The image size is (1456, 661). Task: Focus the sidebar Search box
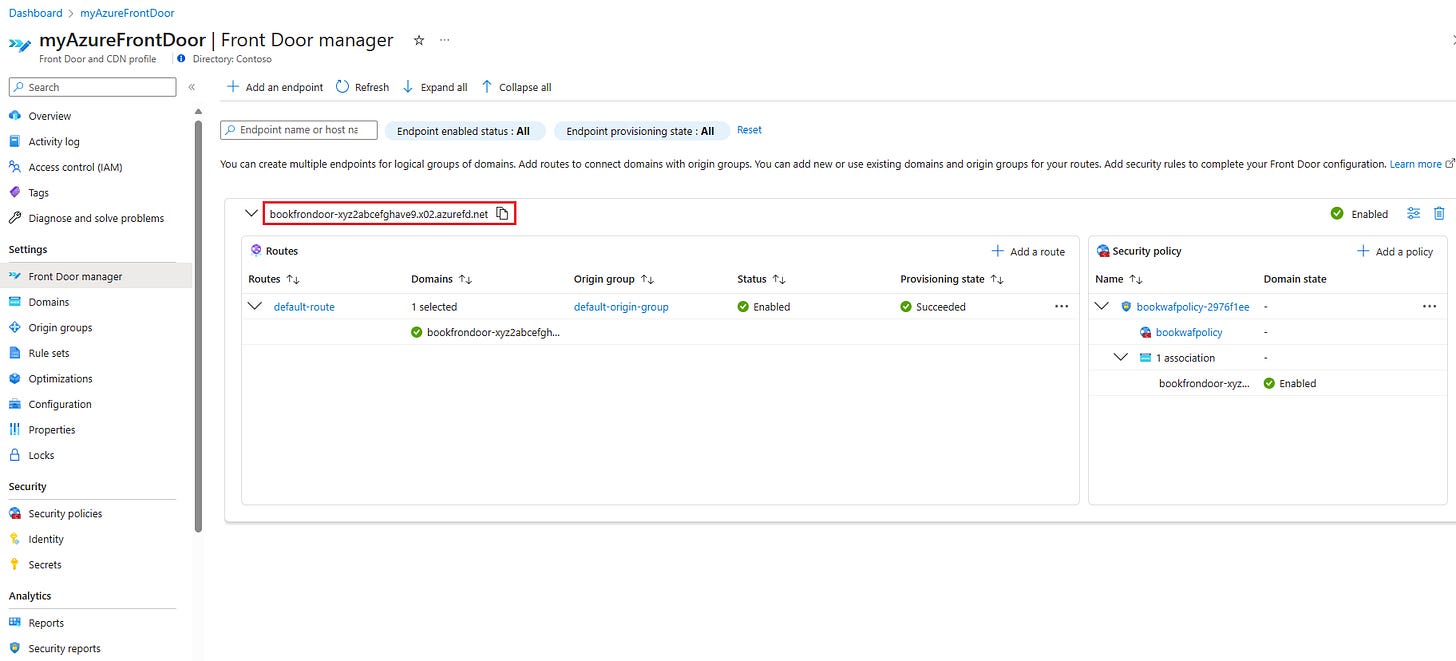pyautogui.click(x=92, y=87)
